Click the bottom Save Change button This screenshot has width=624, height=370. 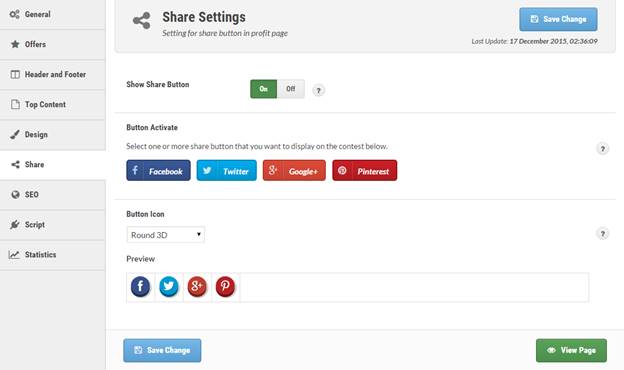tap(162, 351)
